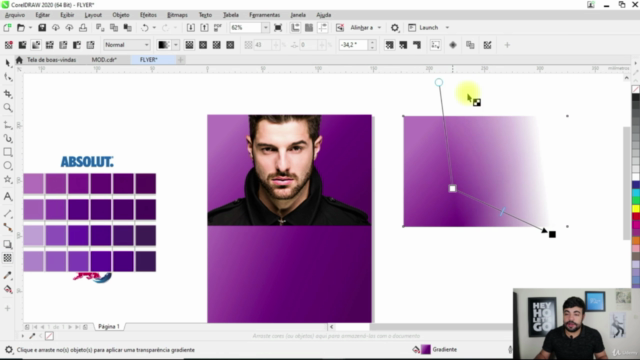Viewport: 640px width, 360px height.
Task: Select the Transparency checkerboard tool
Action: point(8,258)
